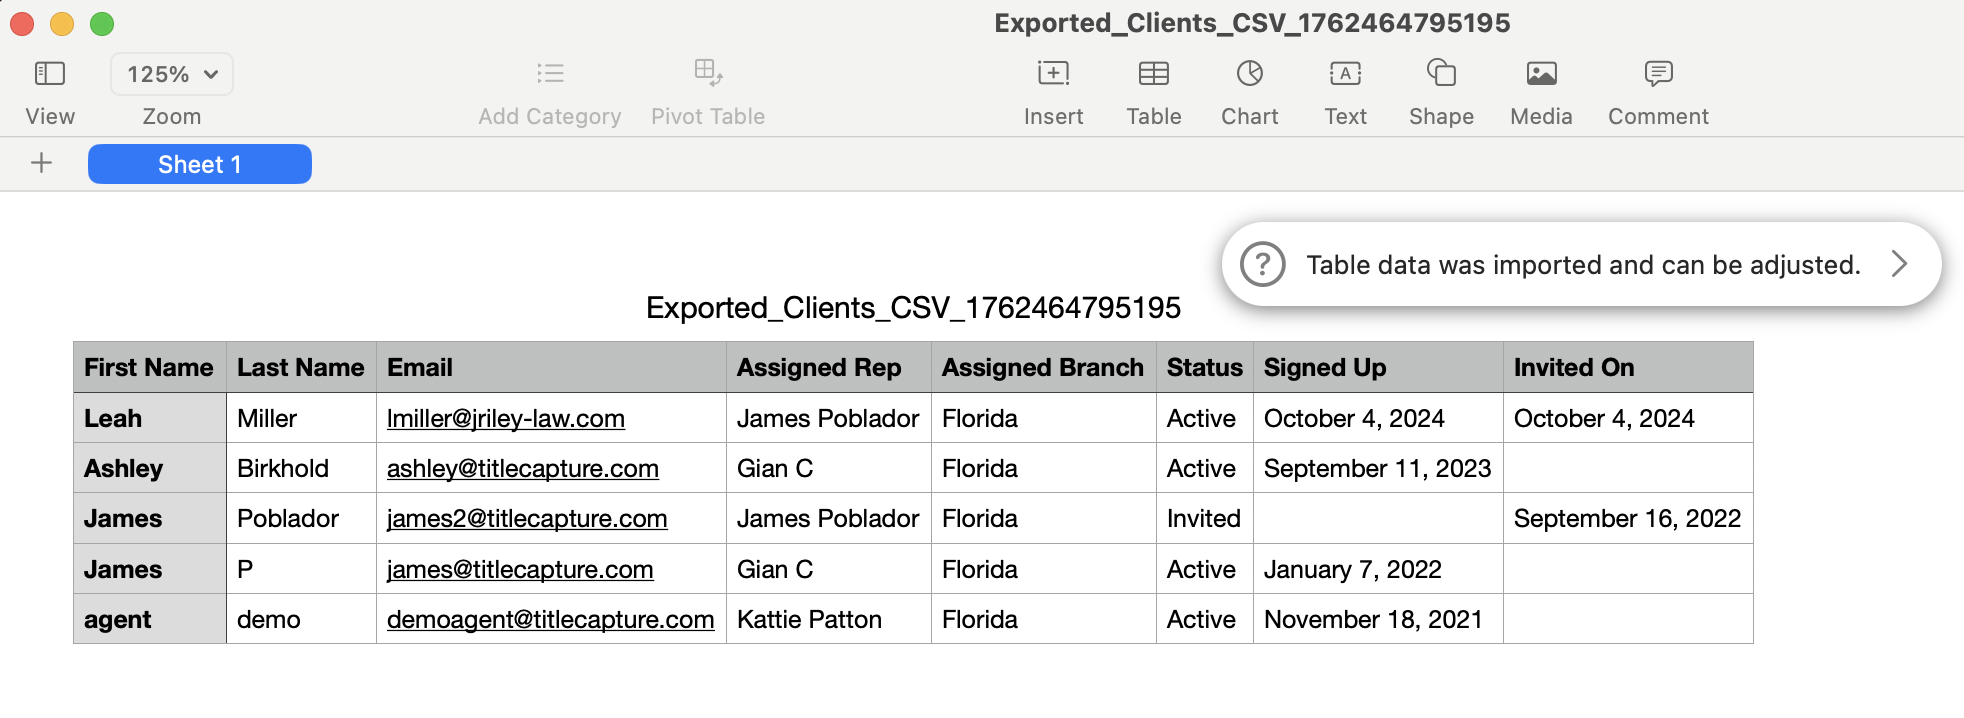Open the View sidebar options icon
The width and height of the screenshot is (1964, 718).
[50, 74]
